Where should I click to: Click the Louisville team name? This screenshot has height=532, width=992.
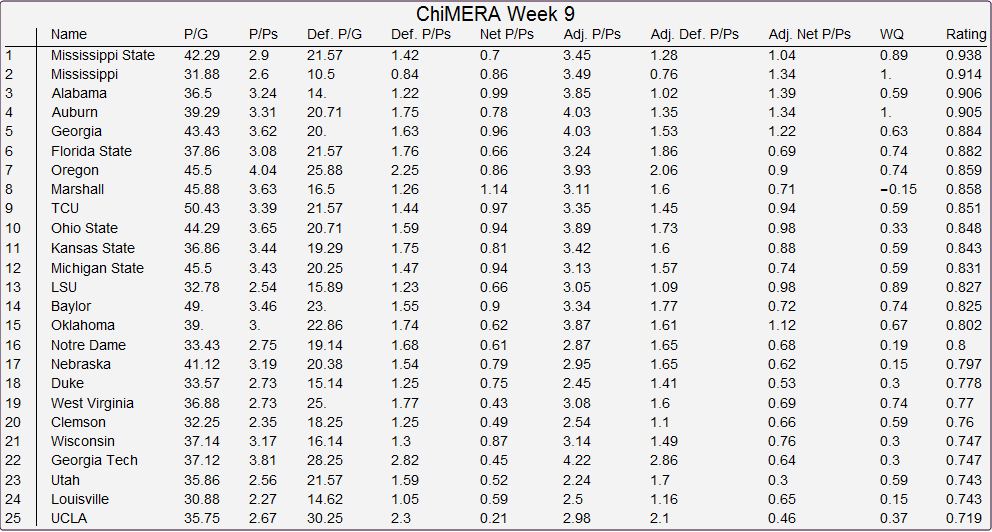click(80, 499)
